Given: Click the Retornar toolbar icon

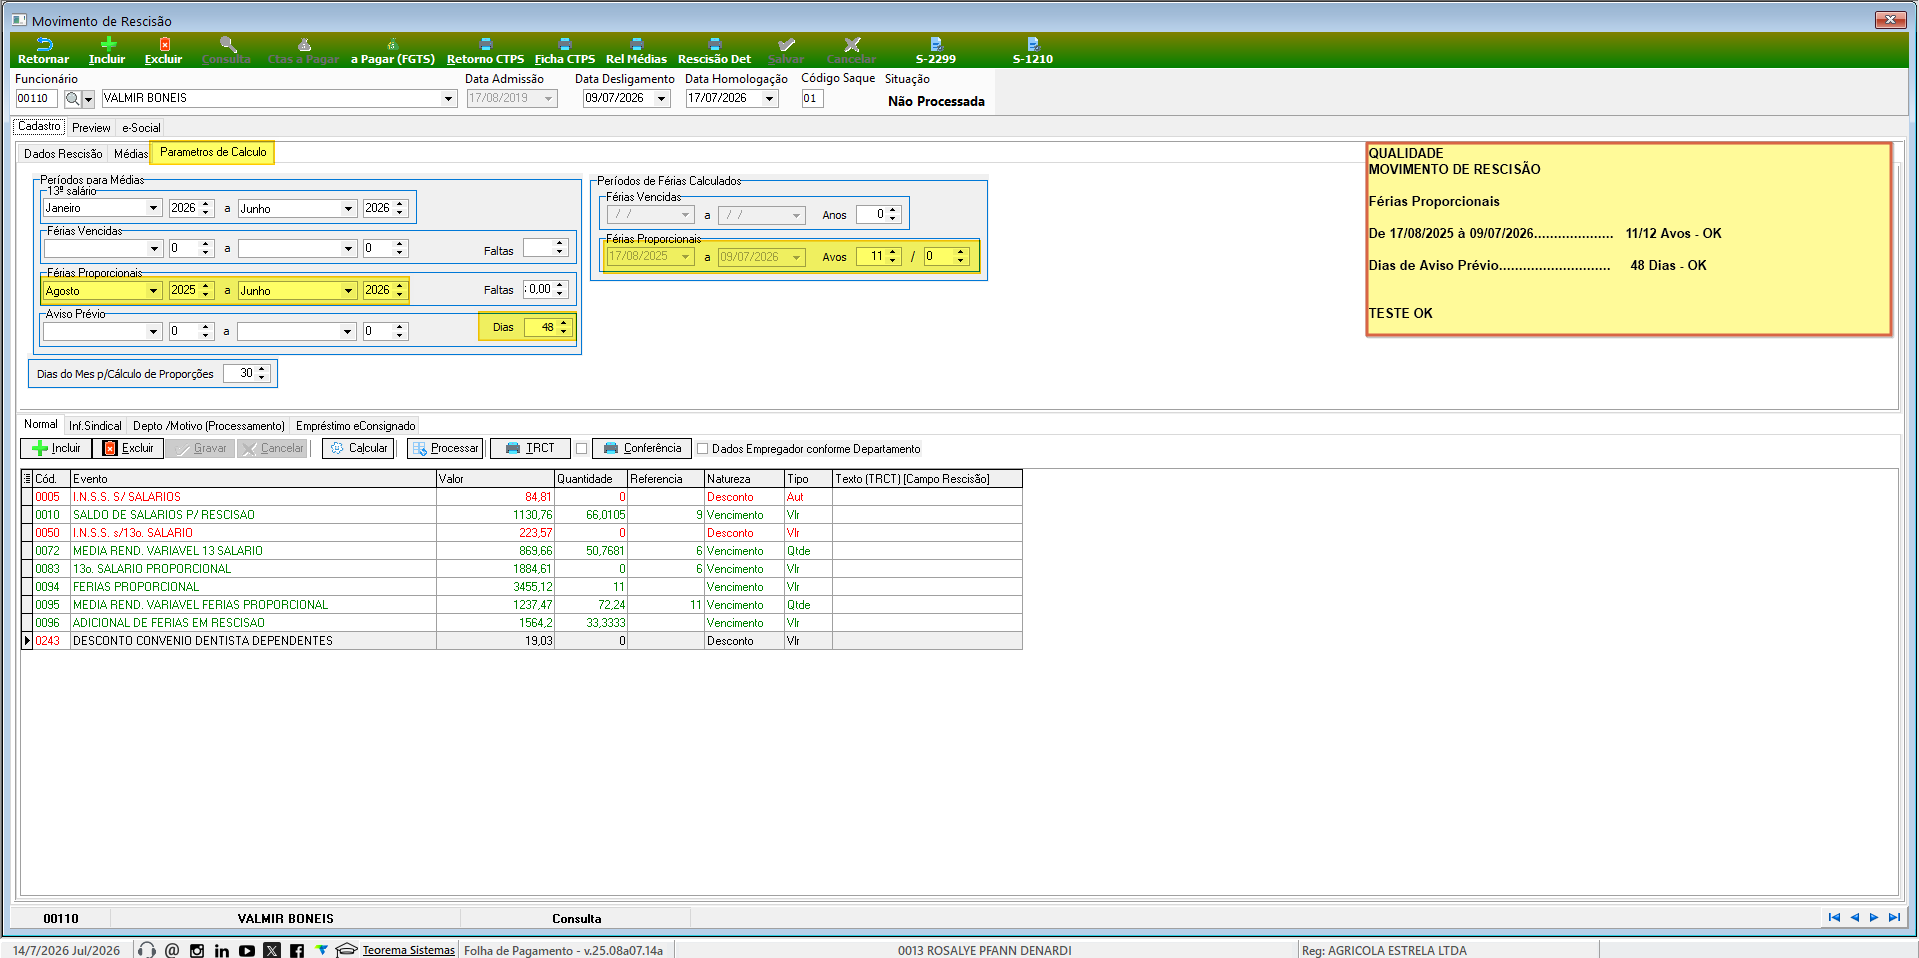Looking at the screenshot, I should tap(43, 50).
